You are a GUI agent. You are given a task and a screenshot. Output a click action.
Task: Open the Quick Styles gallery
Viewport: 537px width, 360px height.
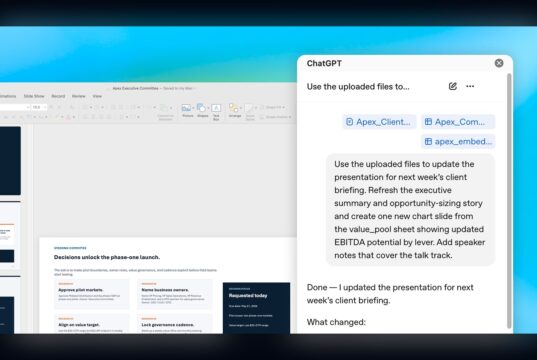pyautogui.click(x=250, y=112)
